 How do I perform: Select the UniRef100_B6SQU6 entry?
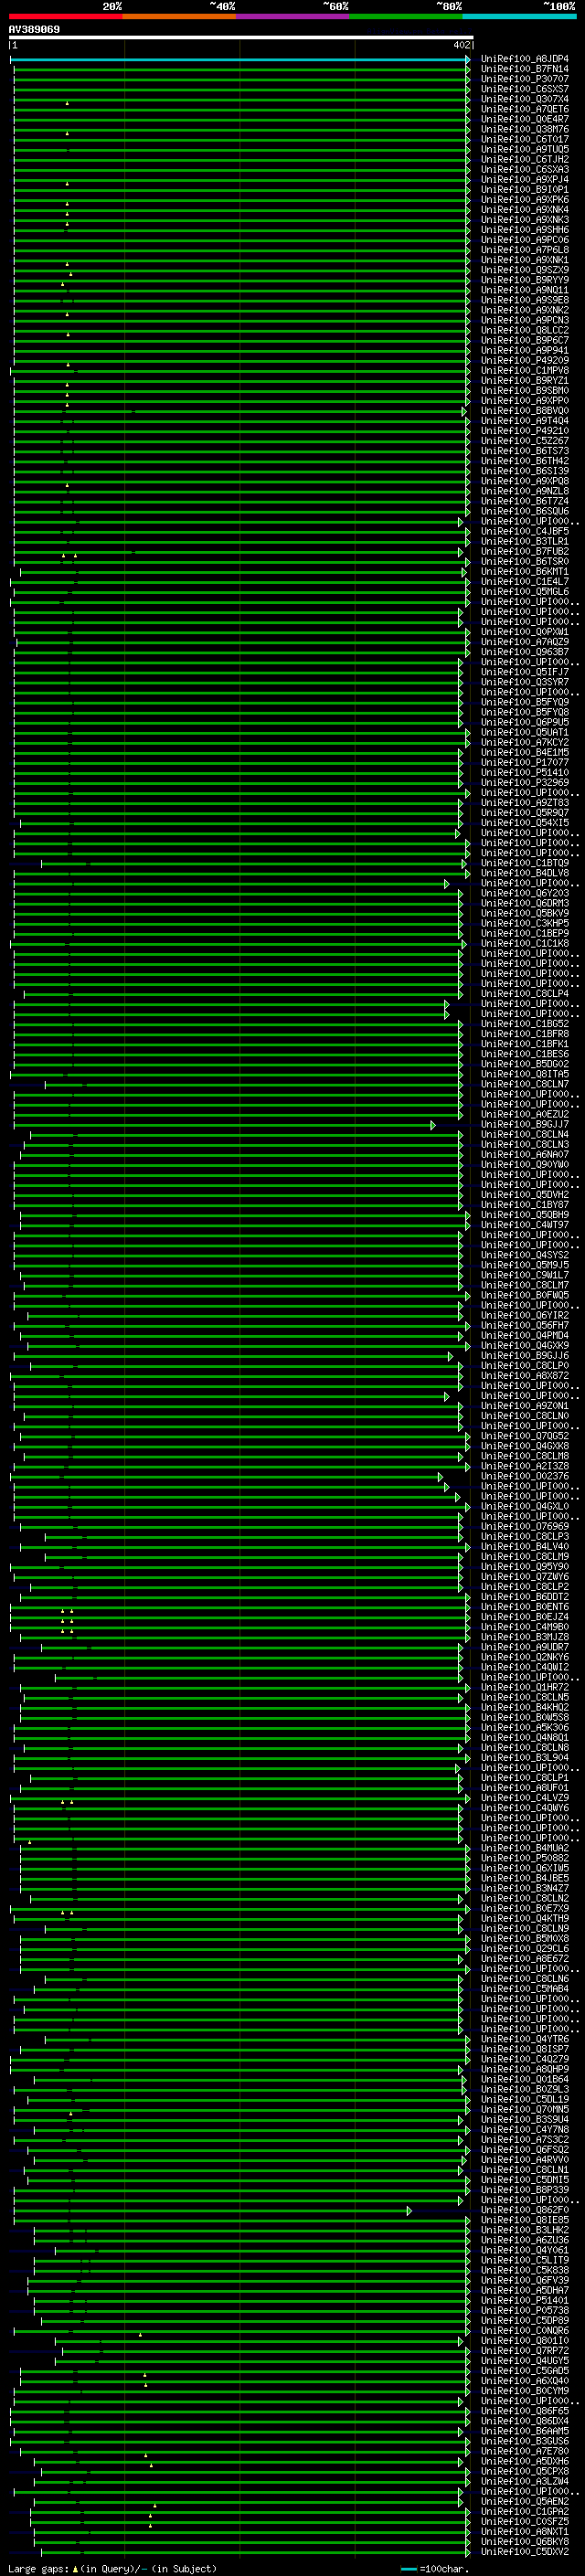coord(524,511)
